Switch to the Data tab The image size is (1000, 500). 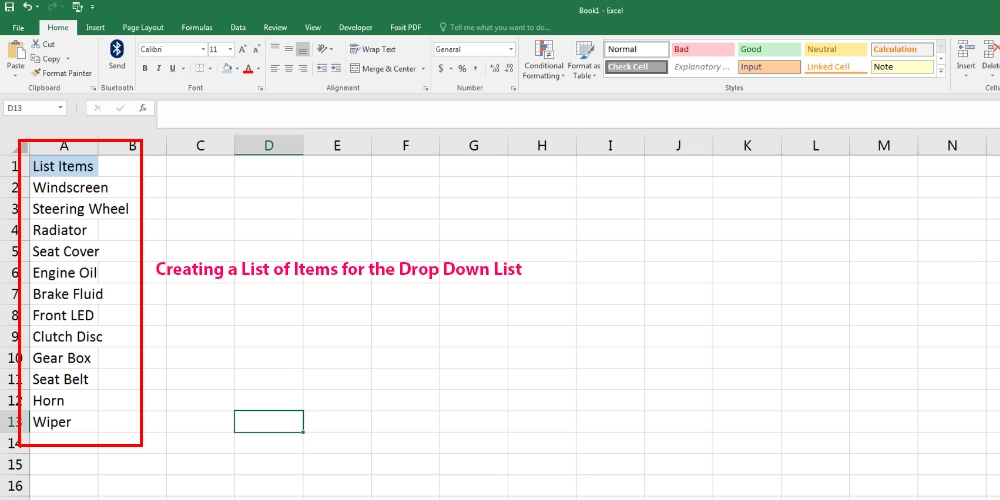pos(238,27)
